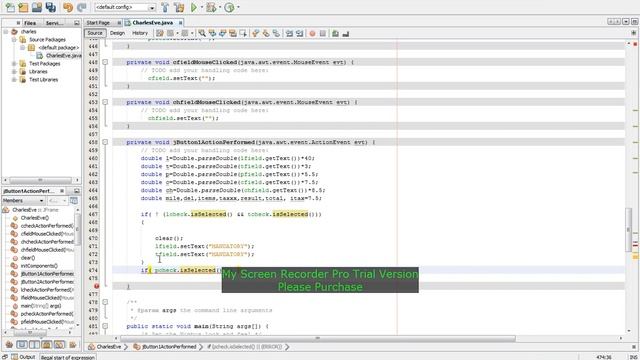Click the Stop Macro Recording icon
The image size is (640, 360).
click(322, 33)
